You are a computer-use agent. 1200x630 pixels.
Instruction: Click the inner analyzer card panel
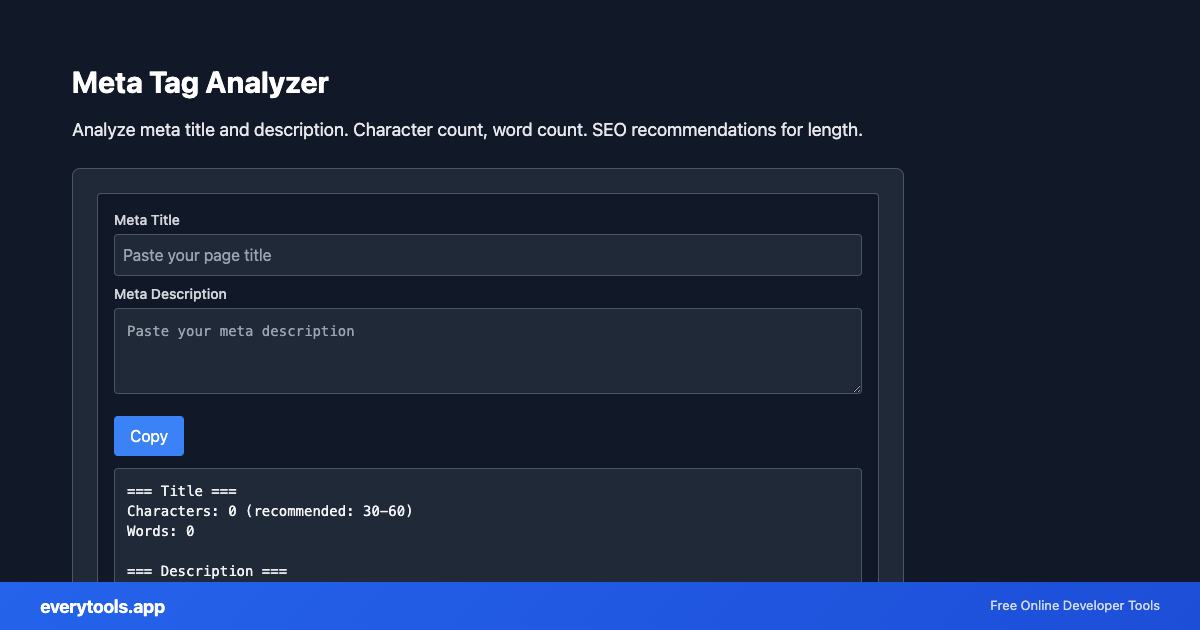487,203
